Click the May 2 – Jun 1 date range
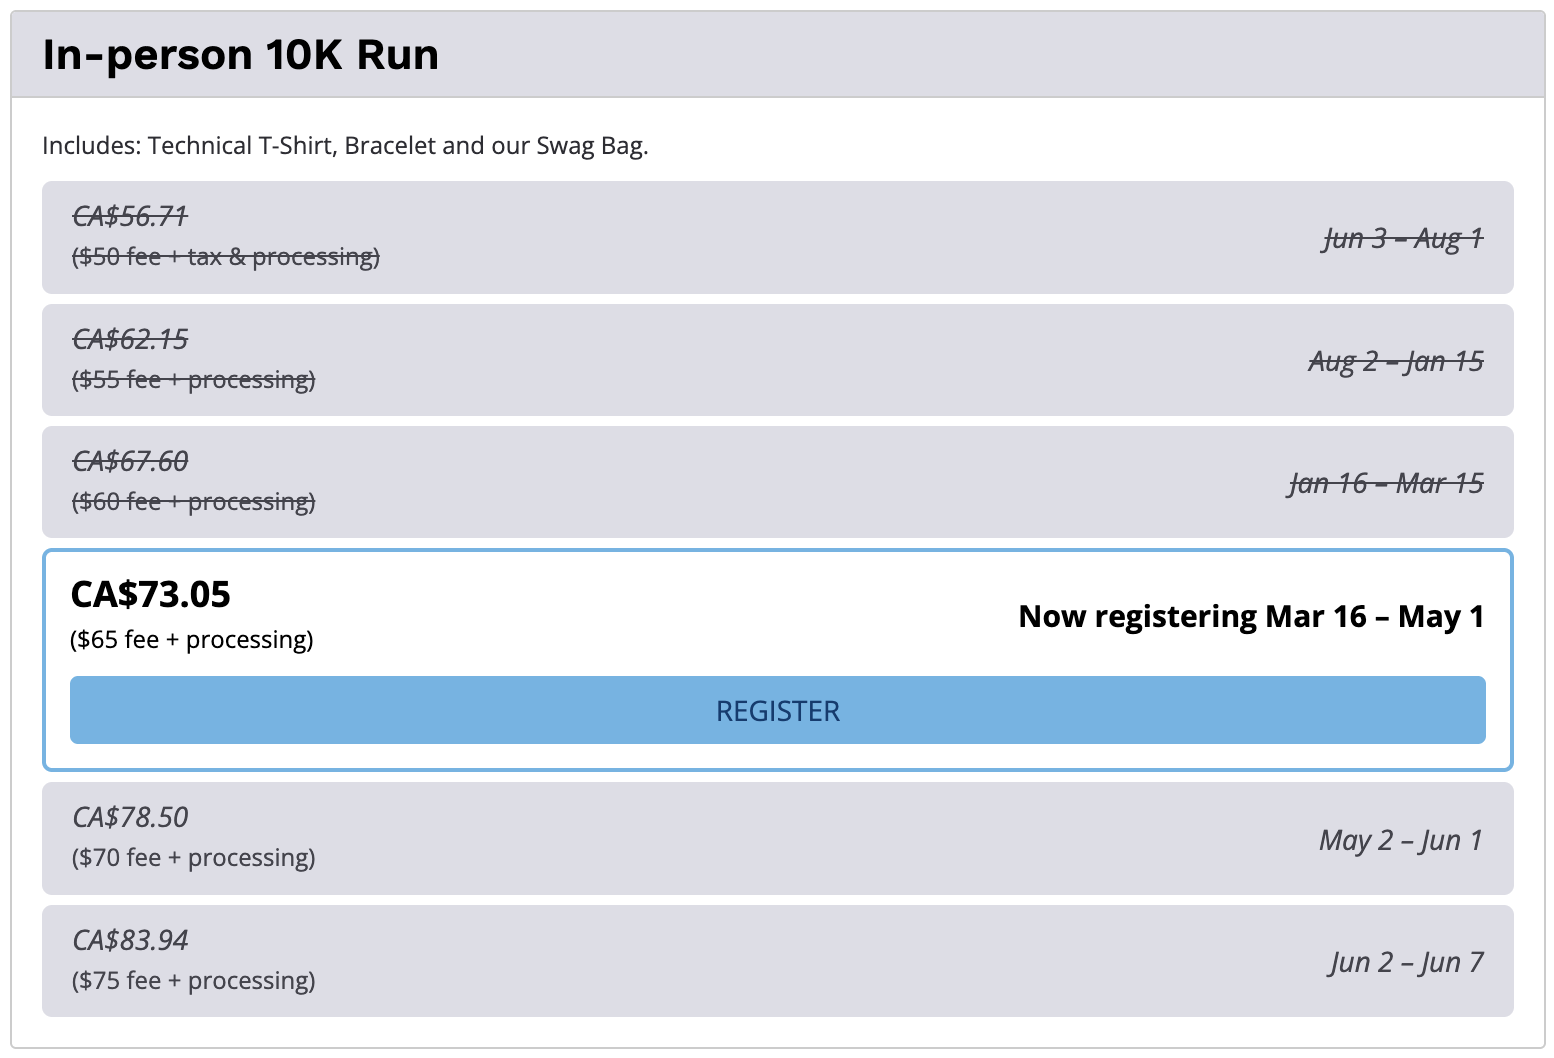 point(1400,840)
